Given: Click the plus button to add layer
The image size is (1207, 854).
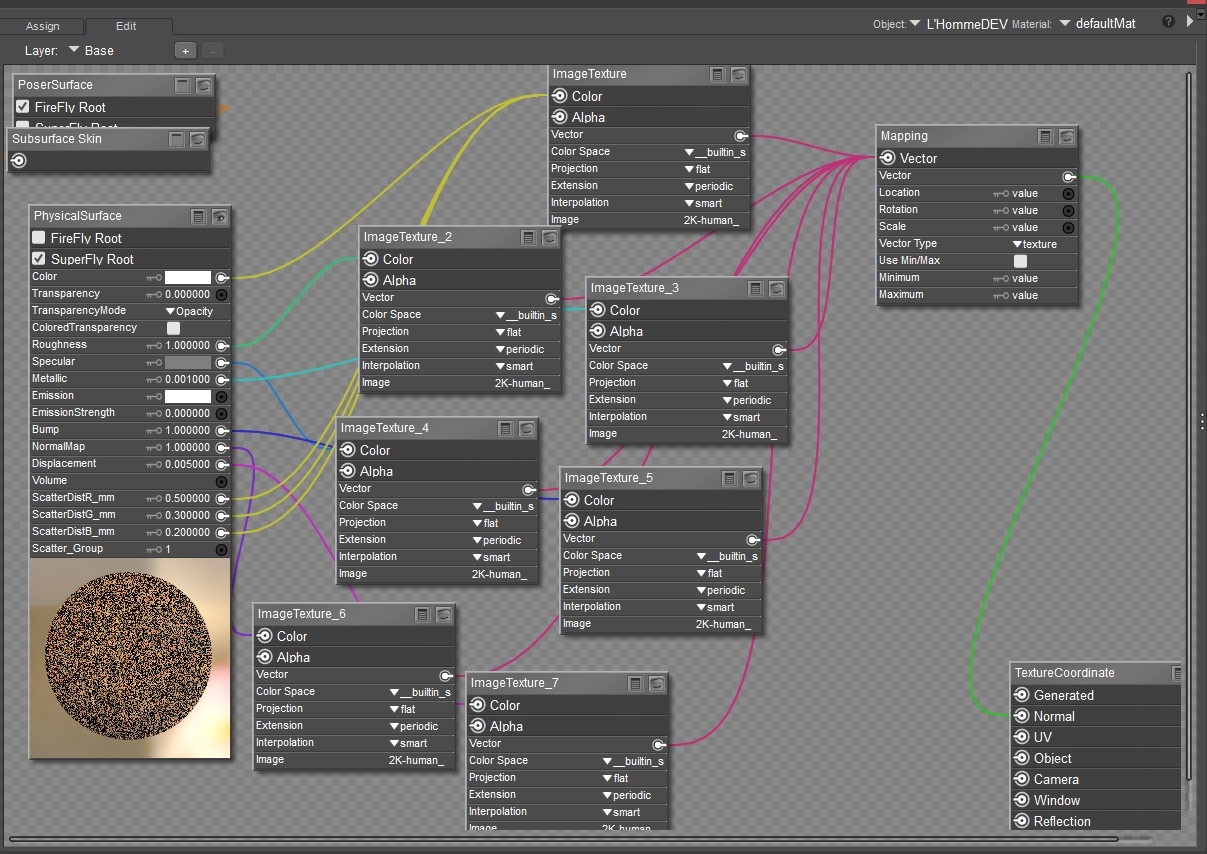Looking at the screenshot, I should [x=185, y=50].
